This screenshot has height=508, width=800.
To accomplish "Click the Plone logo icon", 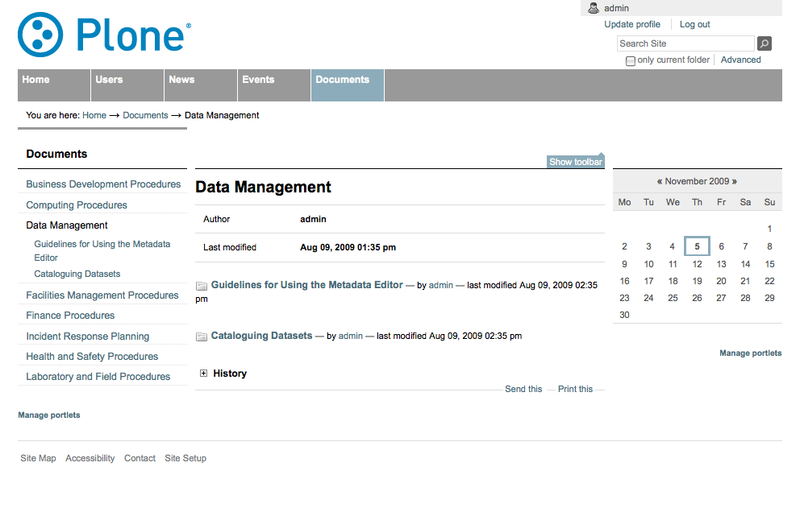I will coord(41,35).
